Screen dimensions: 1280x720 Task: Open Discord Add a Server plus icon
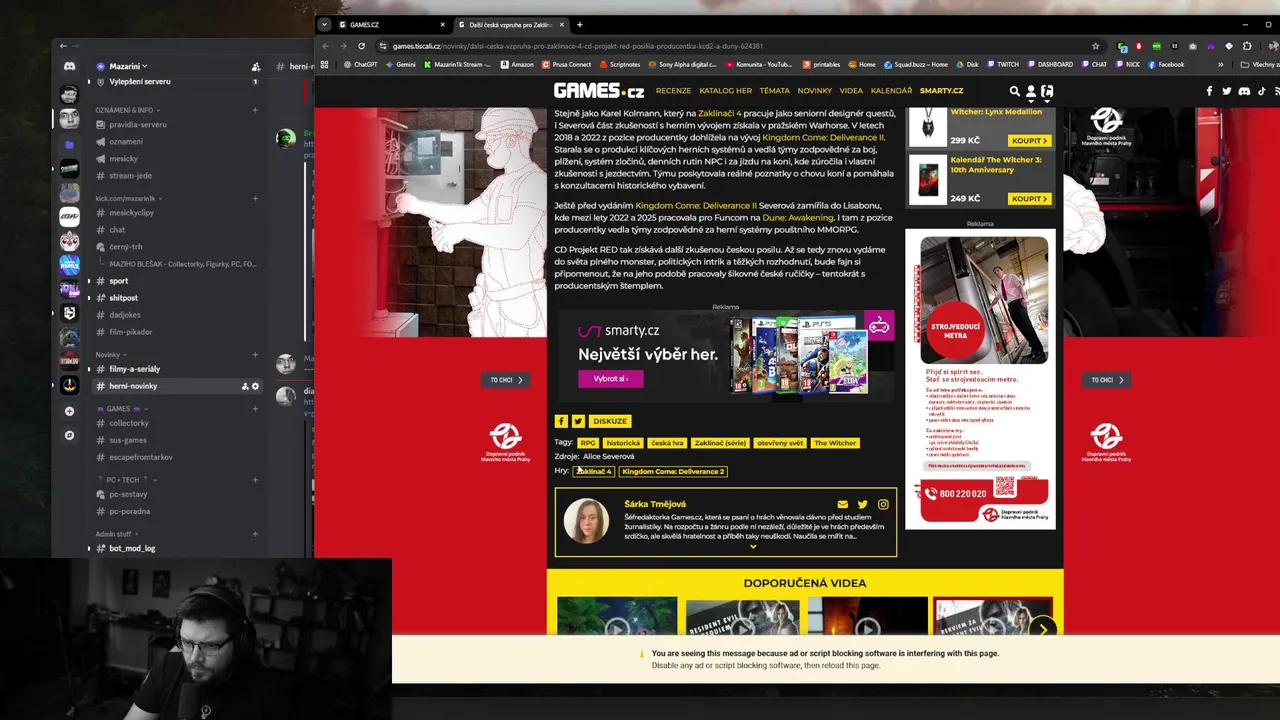click(69, 411)
